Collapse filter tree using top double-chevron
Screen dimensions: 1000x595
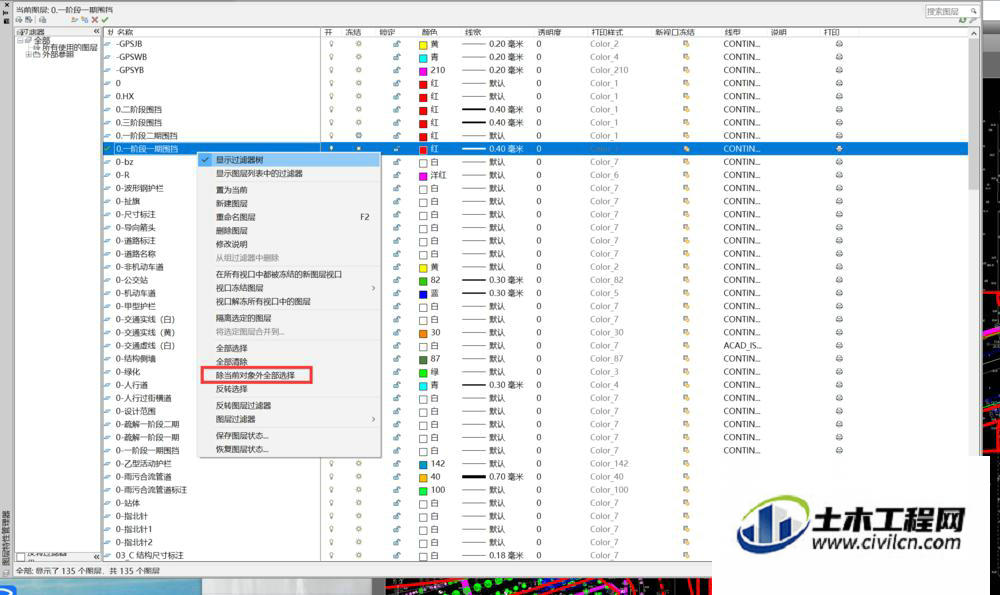[x=96, y=31]
